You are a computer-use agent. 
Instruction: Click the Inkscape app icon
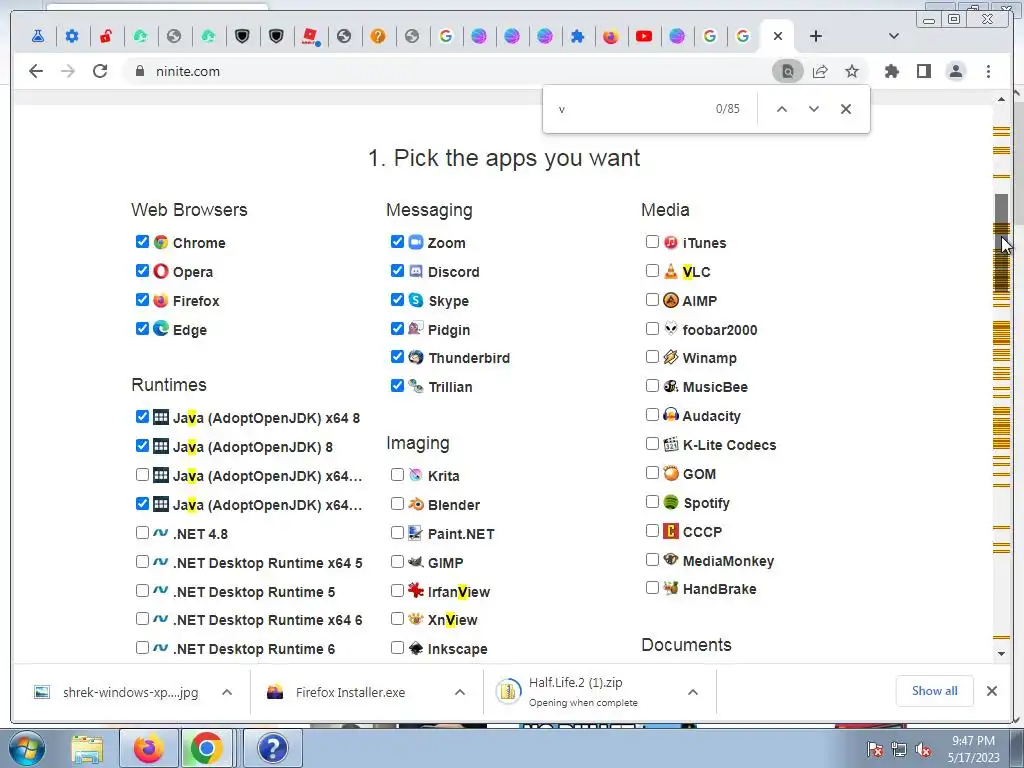tap(416, 648)
